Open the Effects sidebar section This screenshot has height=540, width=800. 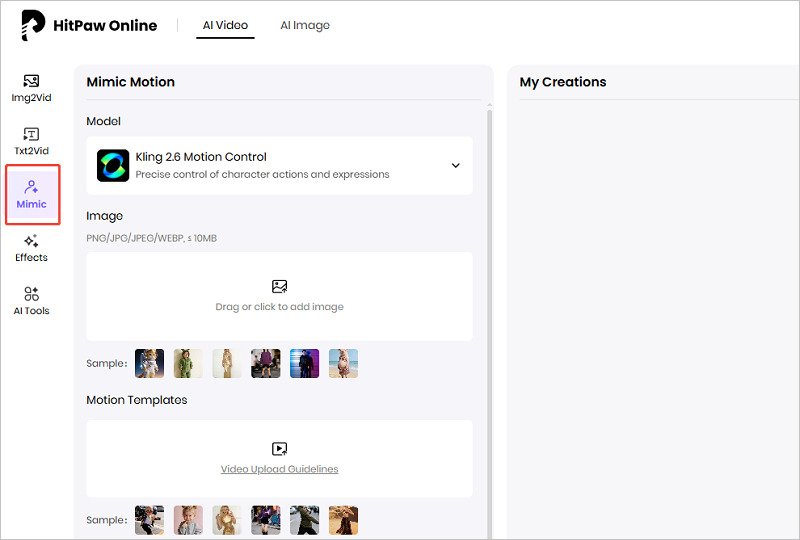[x=31, y=248]
